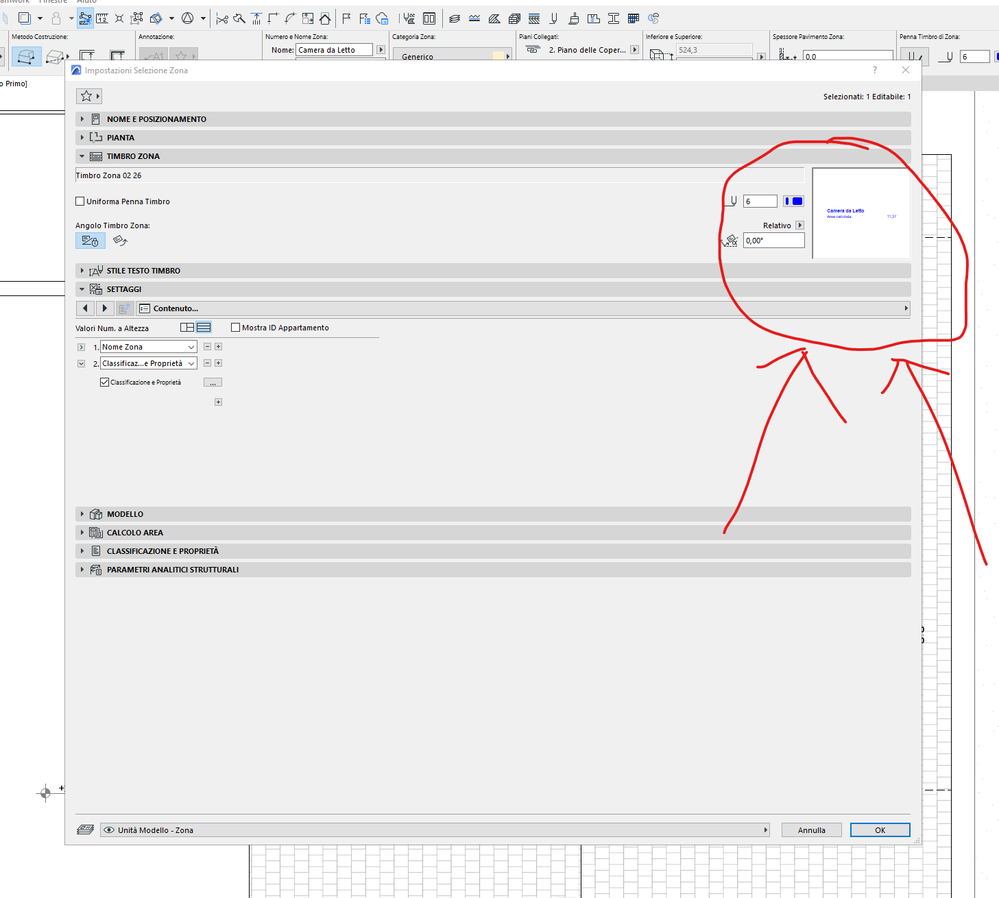
Task: Click the bottom plus icon below rows
Action: coord(218,402)
